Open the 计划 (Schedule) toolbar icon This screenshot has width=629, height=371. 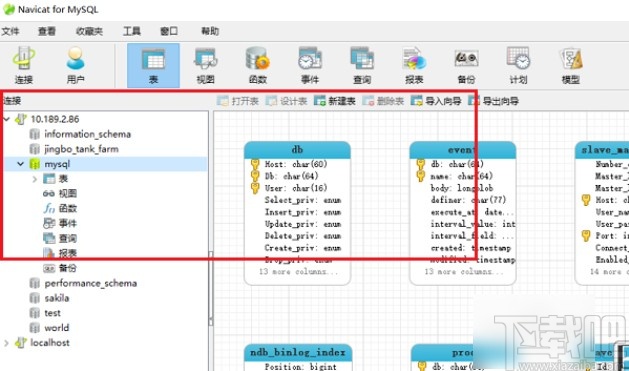coord(518,65)
